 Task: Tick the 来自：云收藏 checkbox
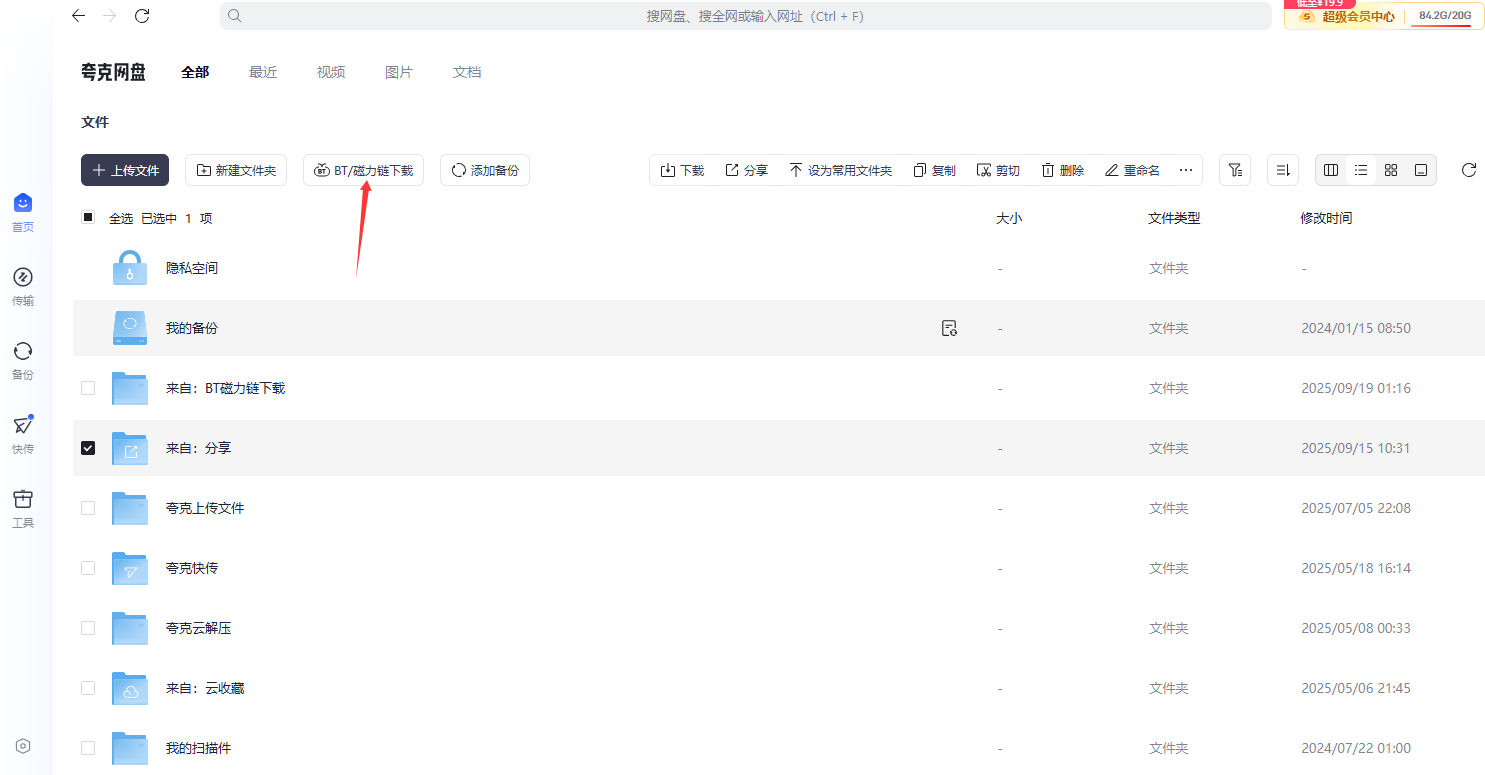[x=88, y=688]
